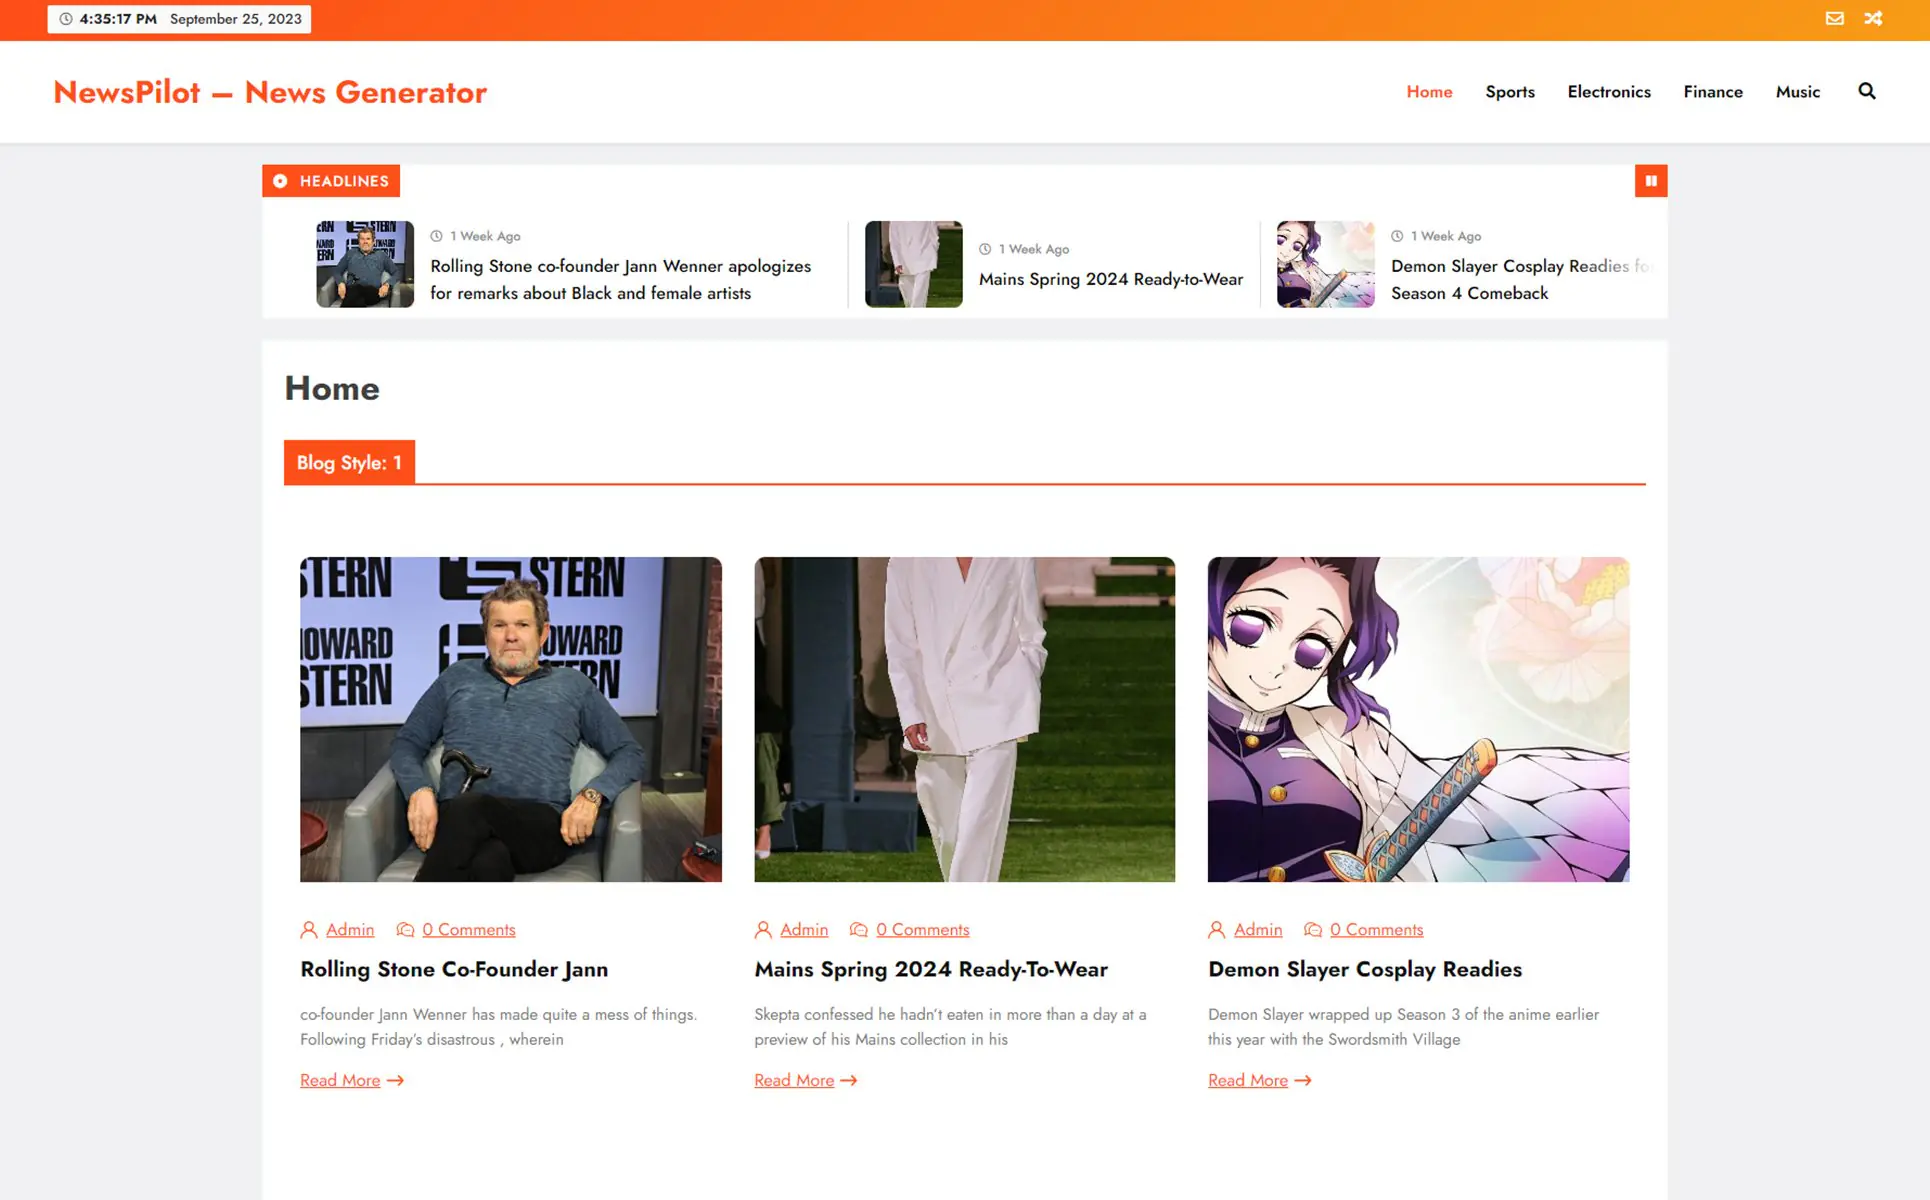Click the arrow beside Mains Spring Read More
The height and width of the screenshot is (1200, 1930).
pos(849,1081)
